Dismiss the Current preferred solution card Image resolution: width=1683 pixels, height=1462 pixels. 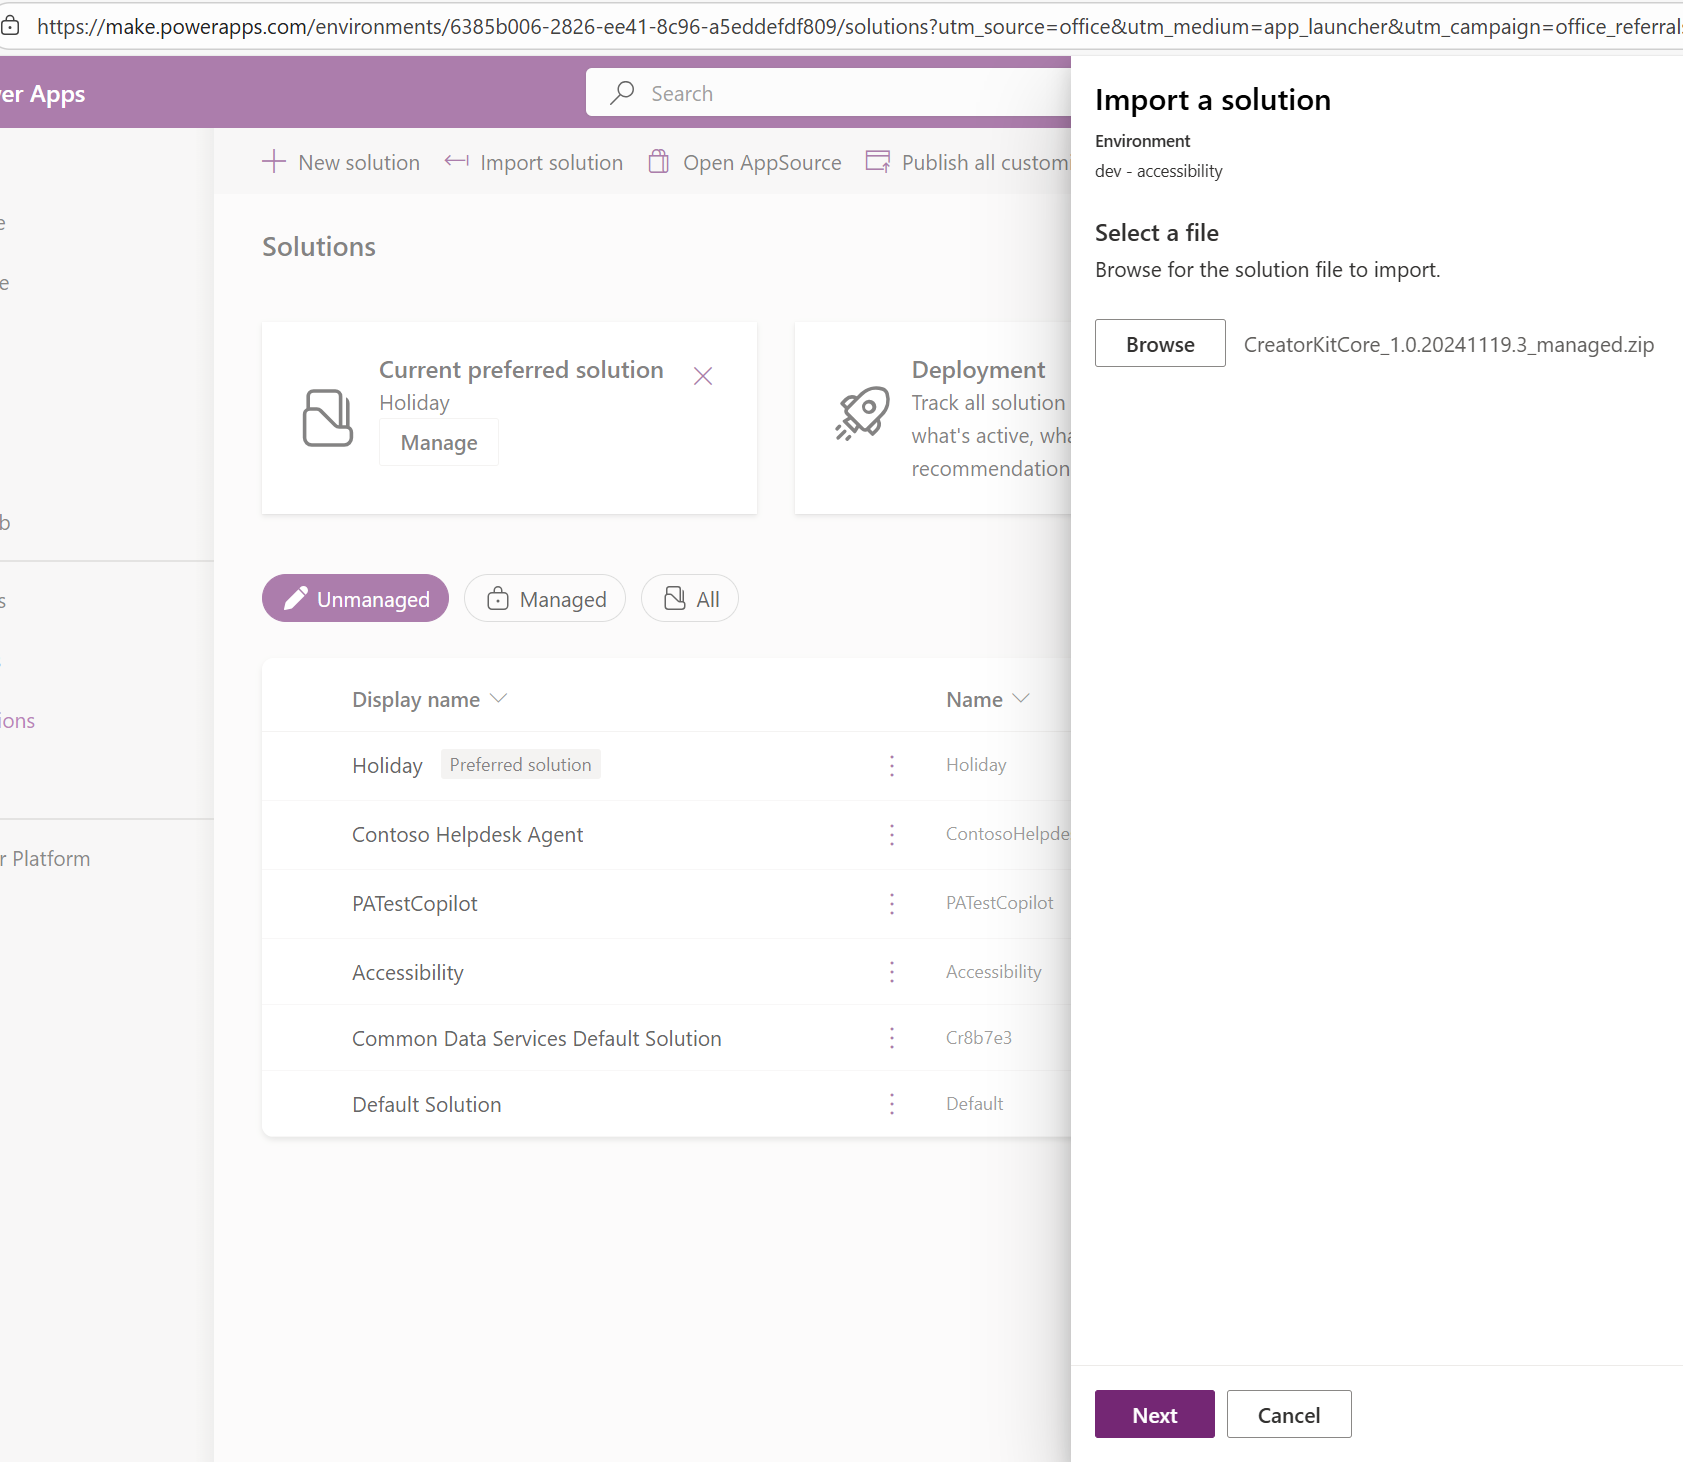point(703,376)
